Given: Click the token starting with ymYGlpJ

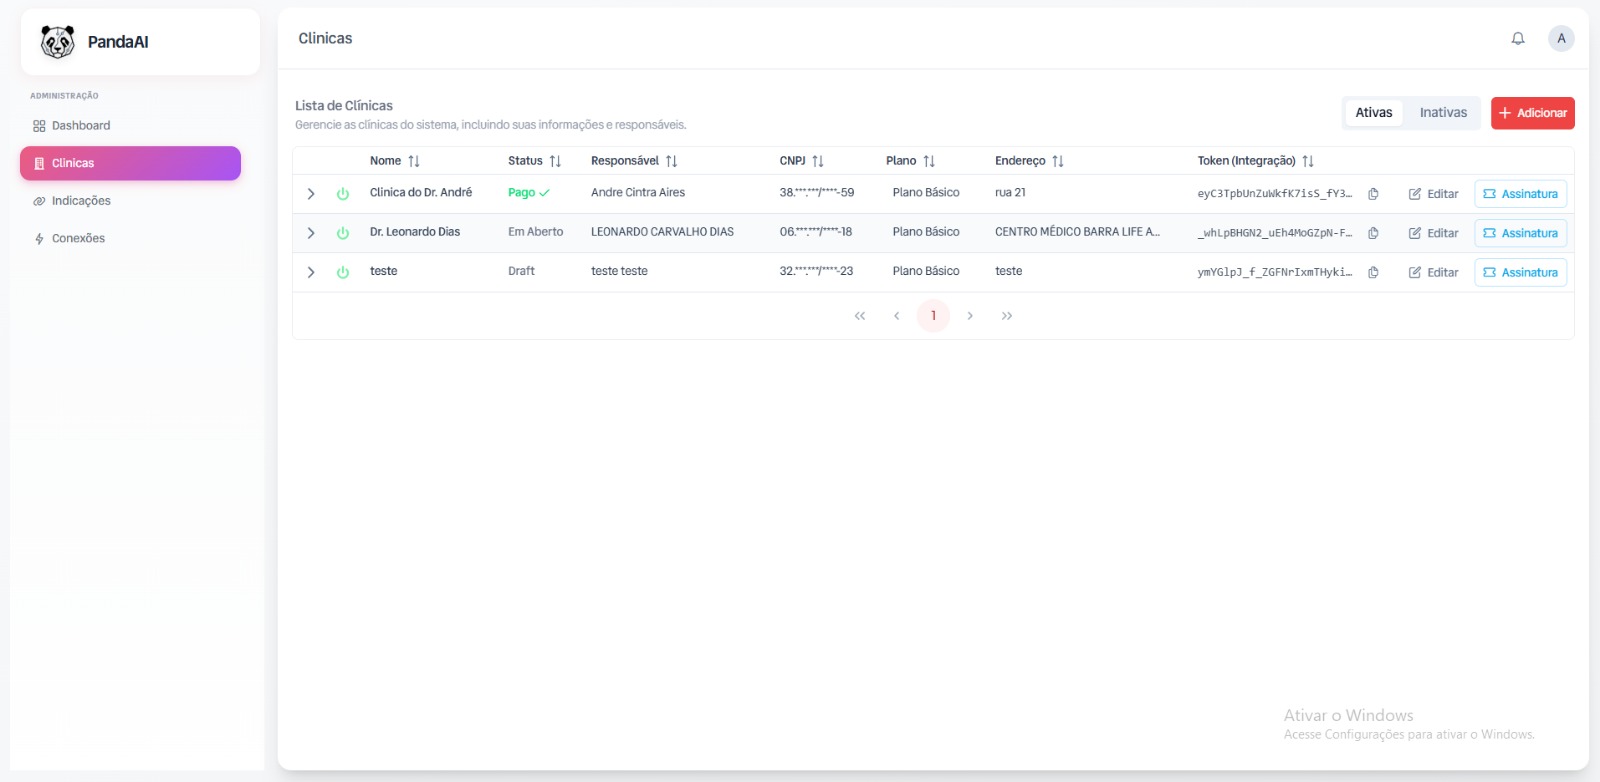Looking at the screenshot, I should click(1274, 272).
